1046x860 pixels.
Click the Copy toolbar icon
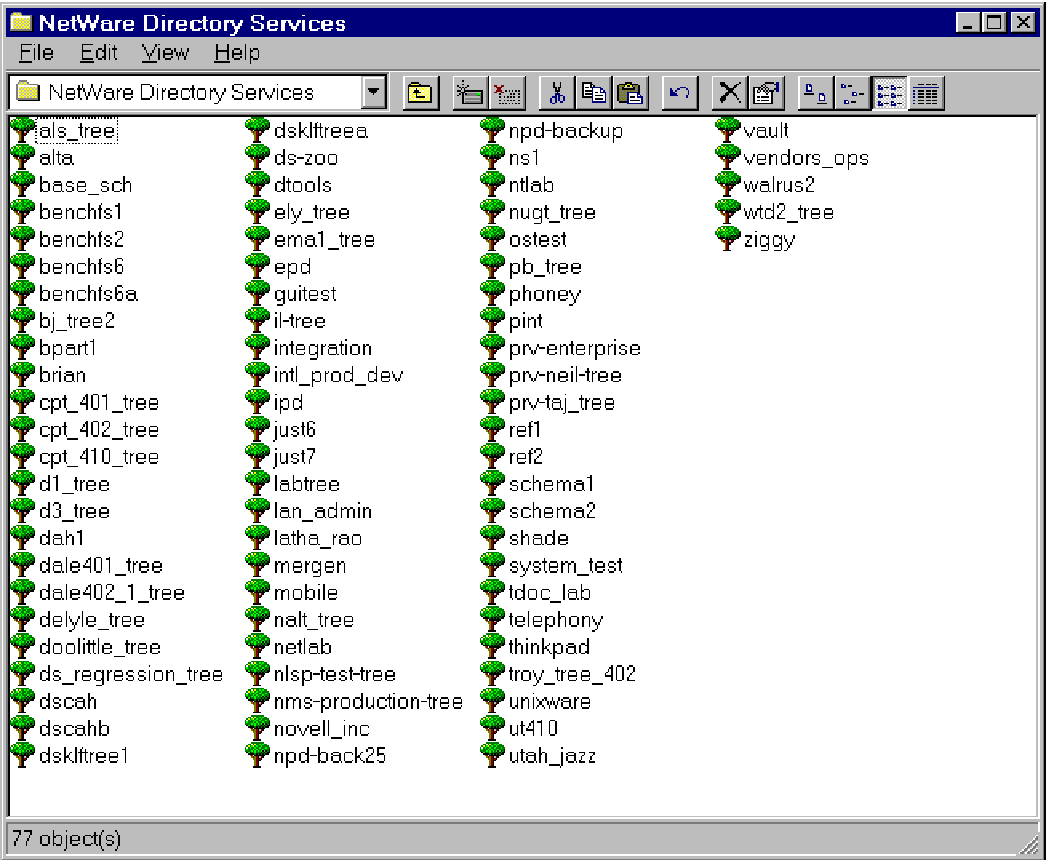594,93
